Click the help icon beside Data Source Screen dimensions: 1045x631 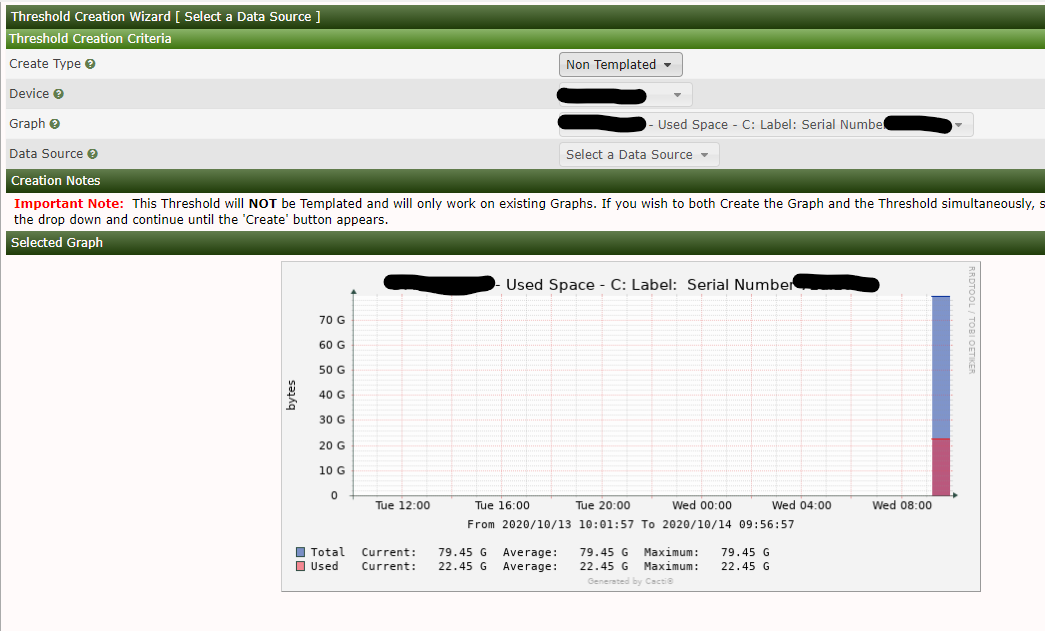(93, 154)
